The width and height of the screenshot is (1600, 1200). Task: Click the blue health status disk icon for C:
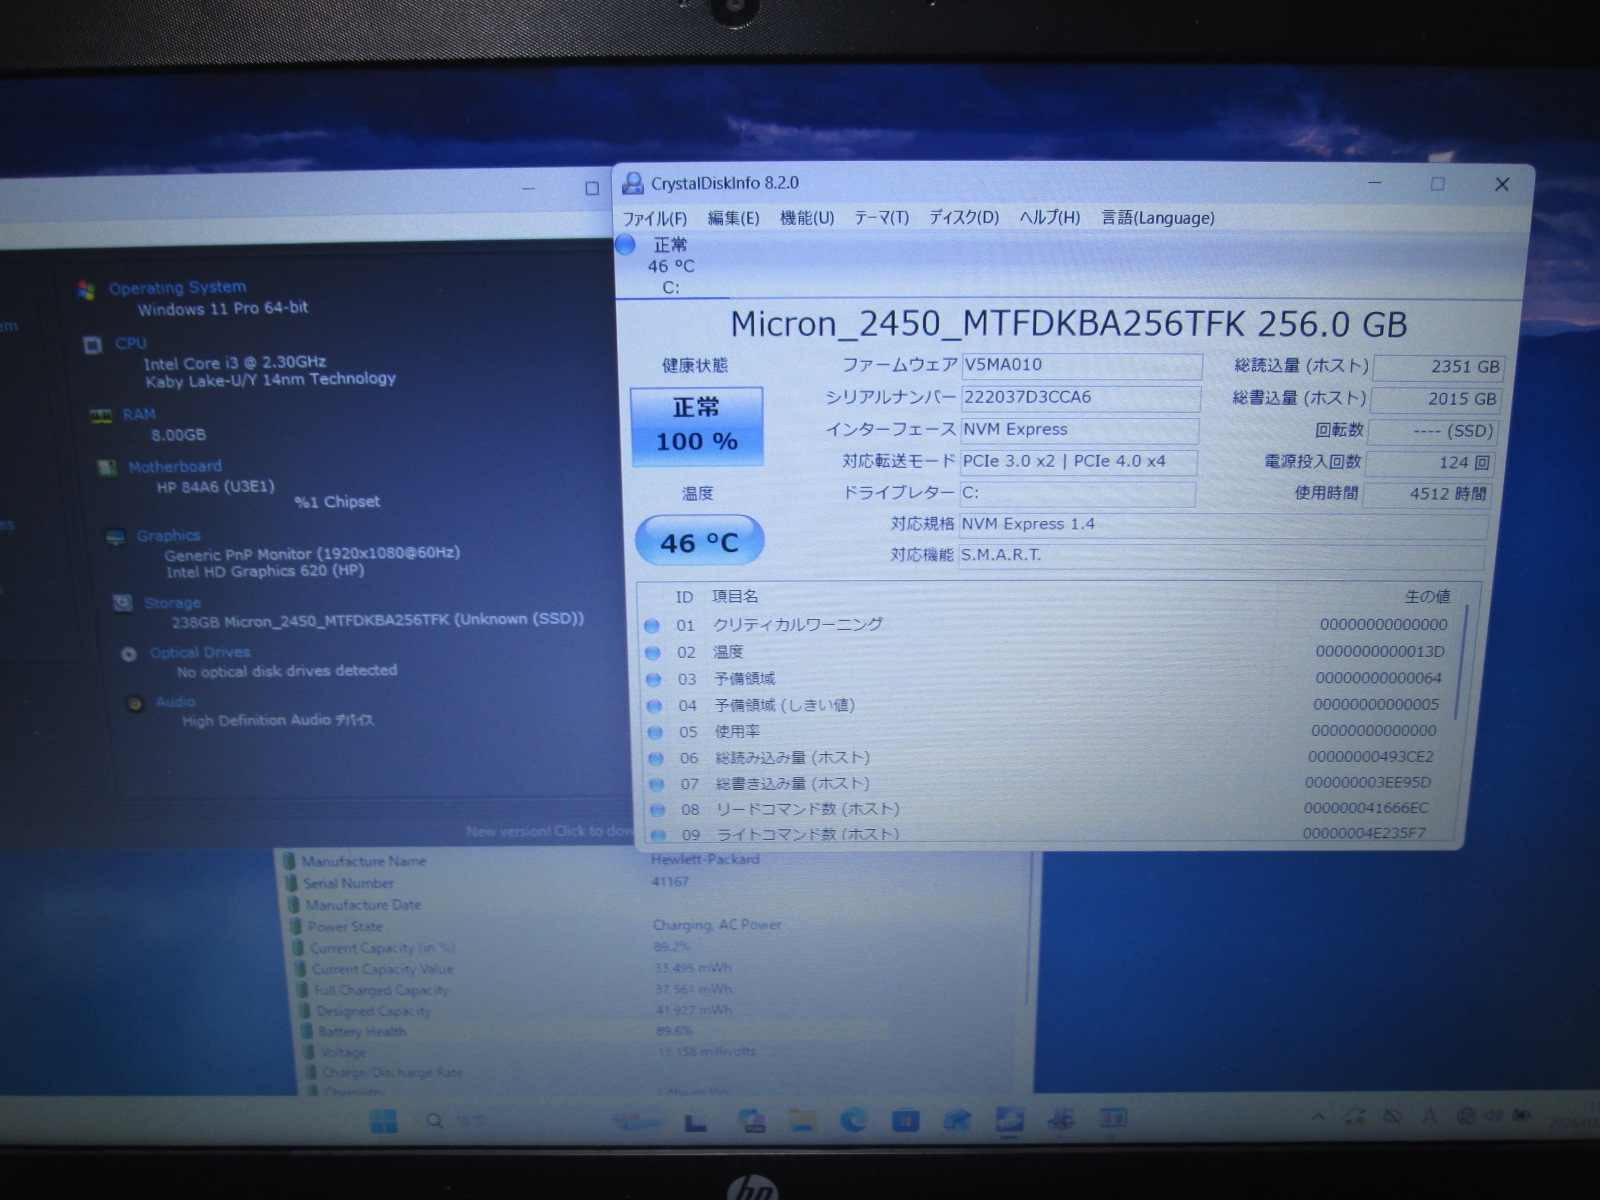pos(626,245)
